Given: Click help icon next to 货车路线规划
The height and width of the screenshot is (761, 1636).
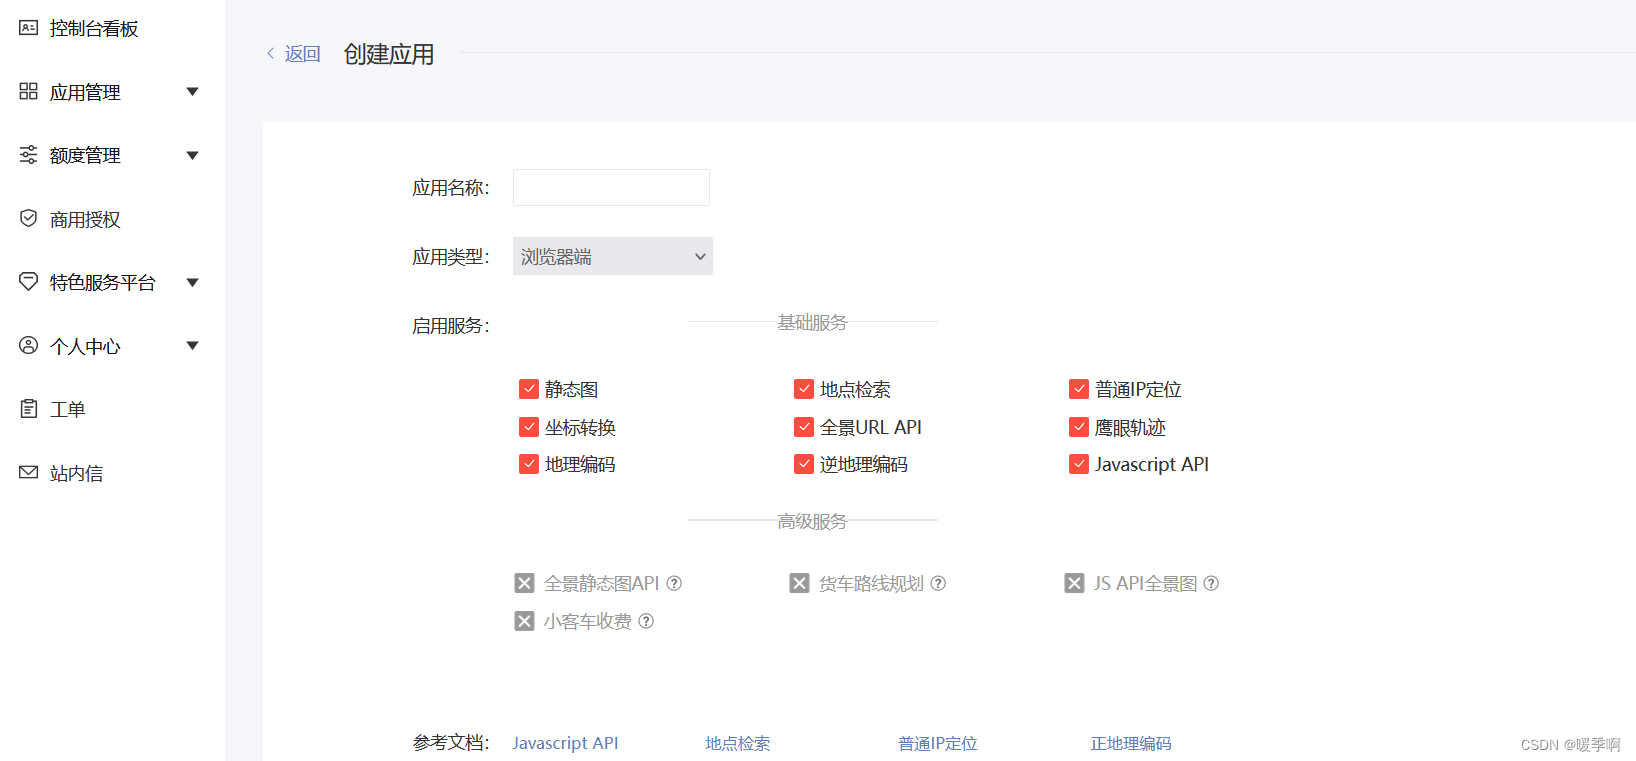Looking at the screenshot, I should pos(938,583).
